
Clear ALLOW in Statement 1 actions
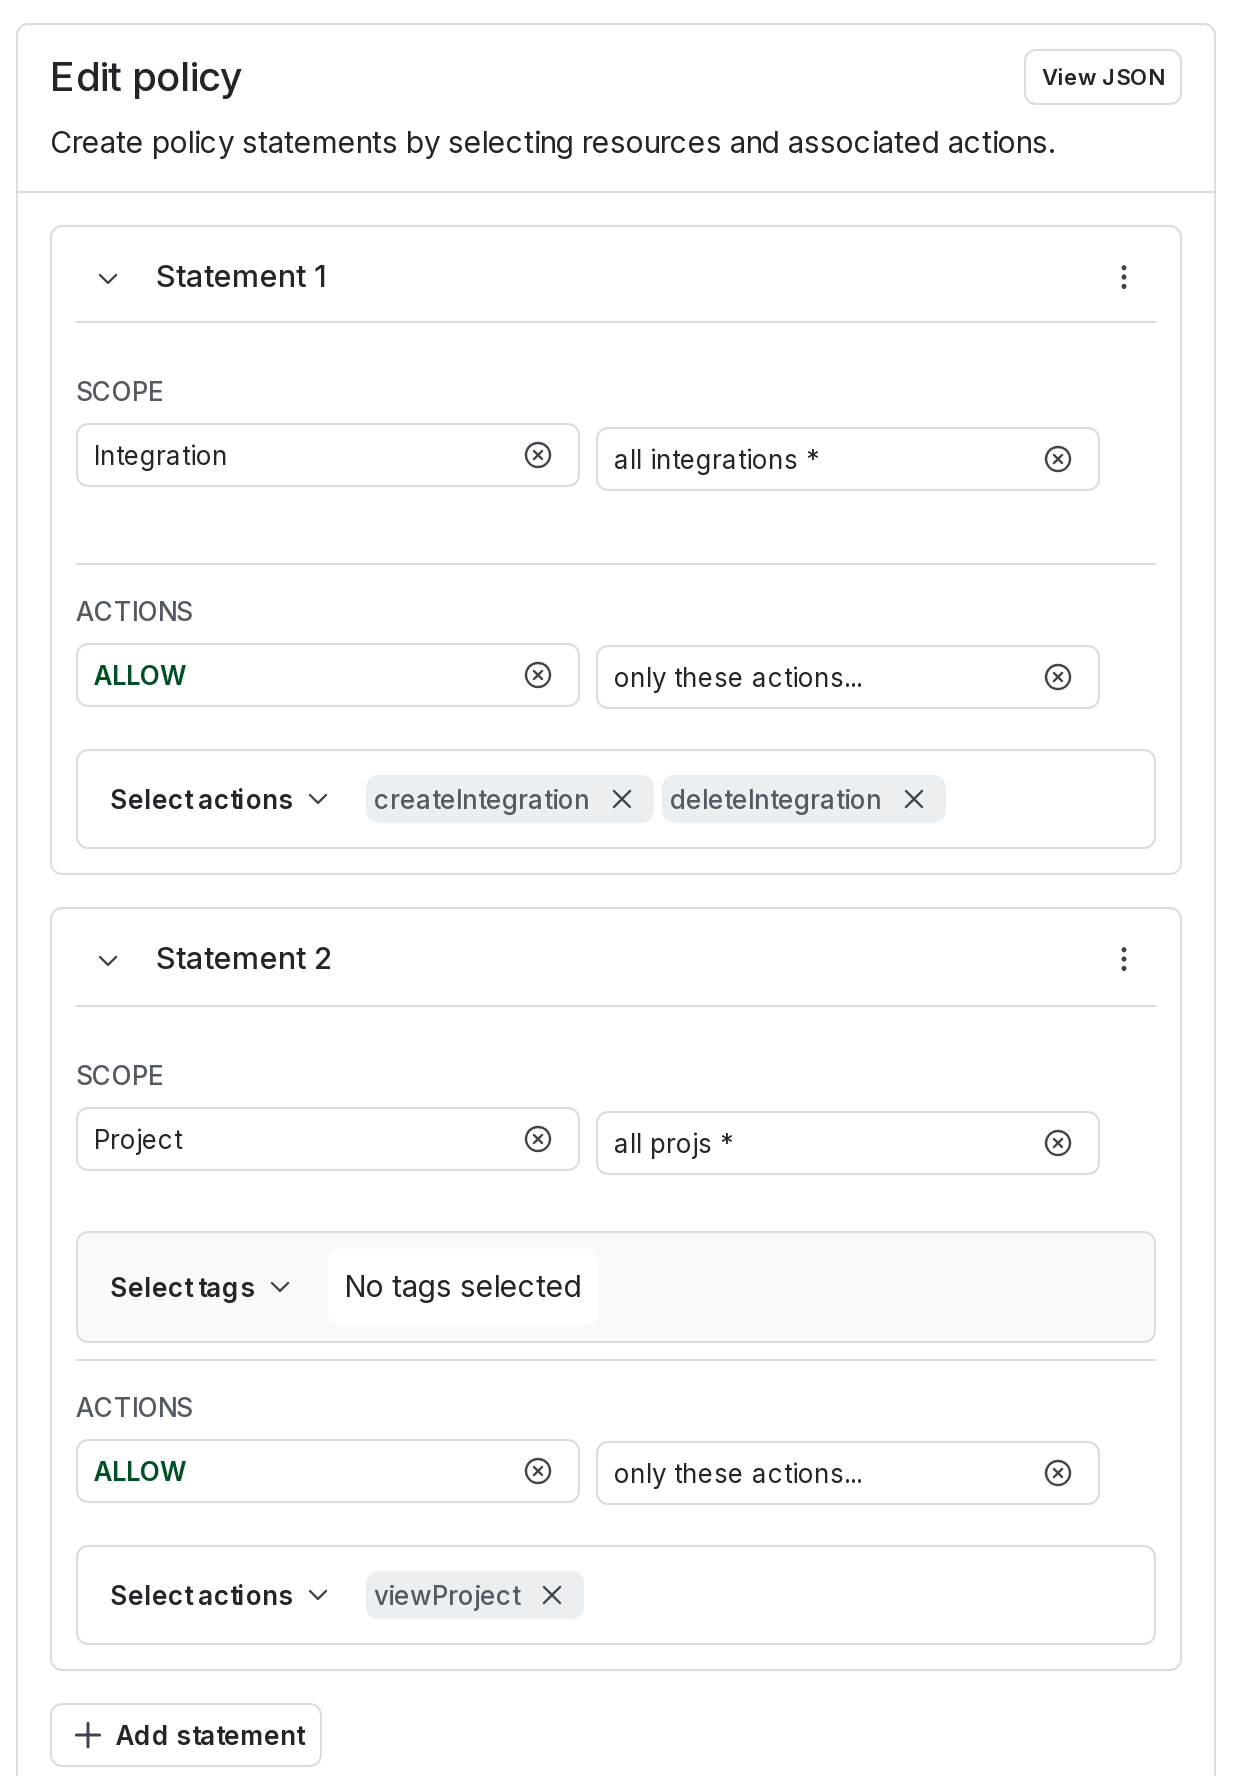[x=538, y=675]
